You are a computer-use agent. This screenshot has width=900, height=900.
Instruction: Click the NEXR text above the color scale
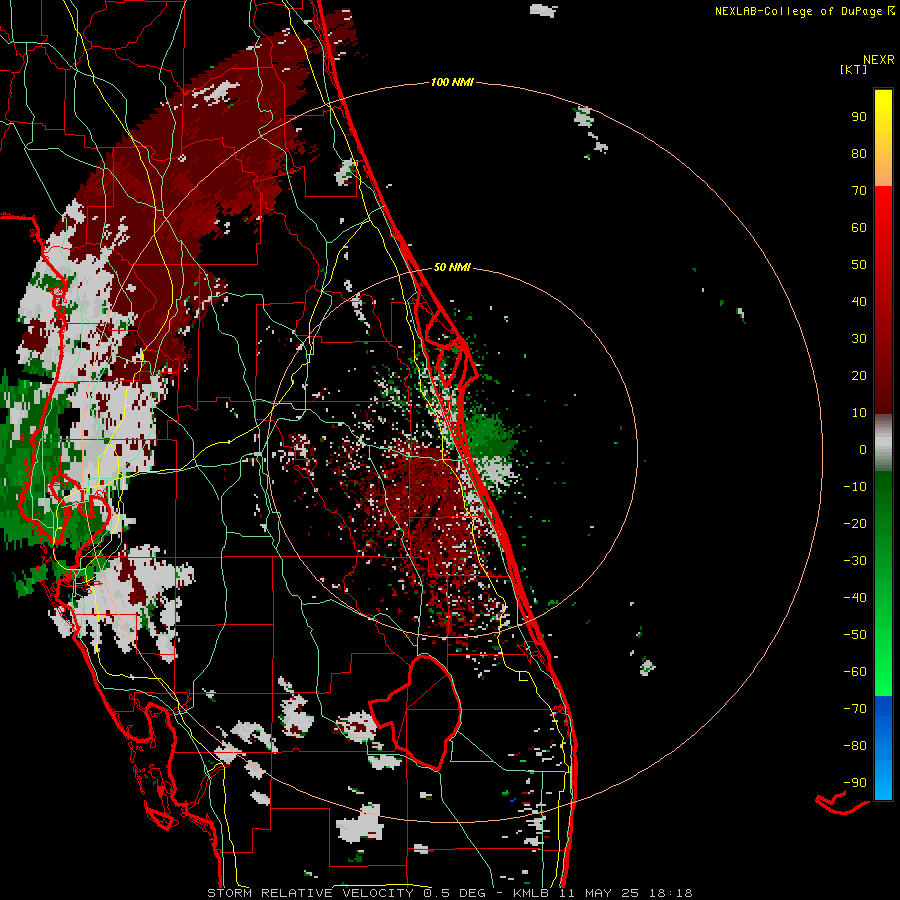pyautogui.click(x=879, y=60)
